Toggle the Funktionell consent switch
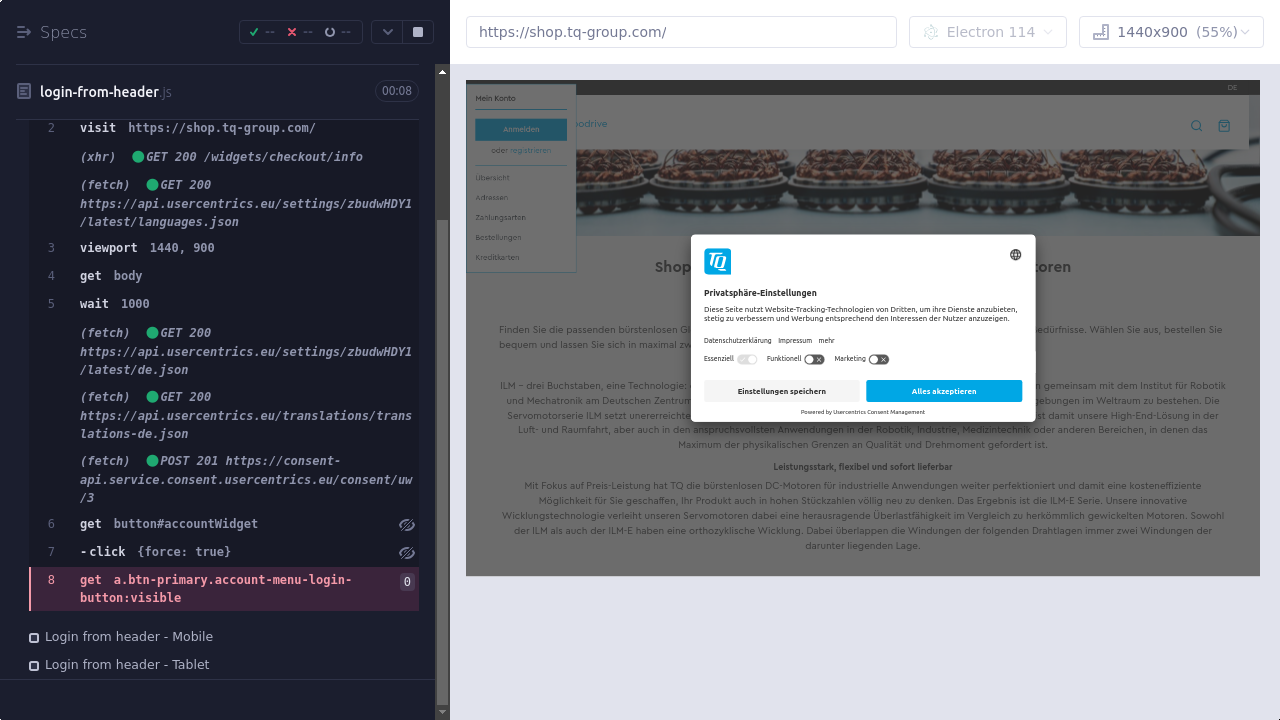The image size is (1280, 720). pos(814,359)
